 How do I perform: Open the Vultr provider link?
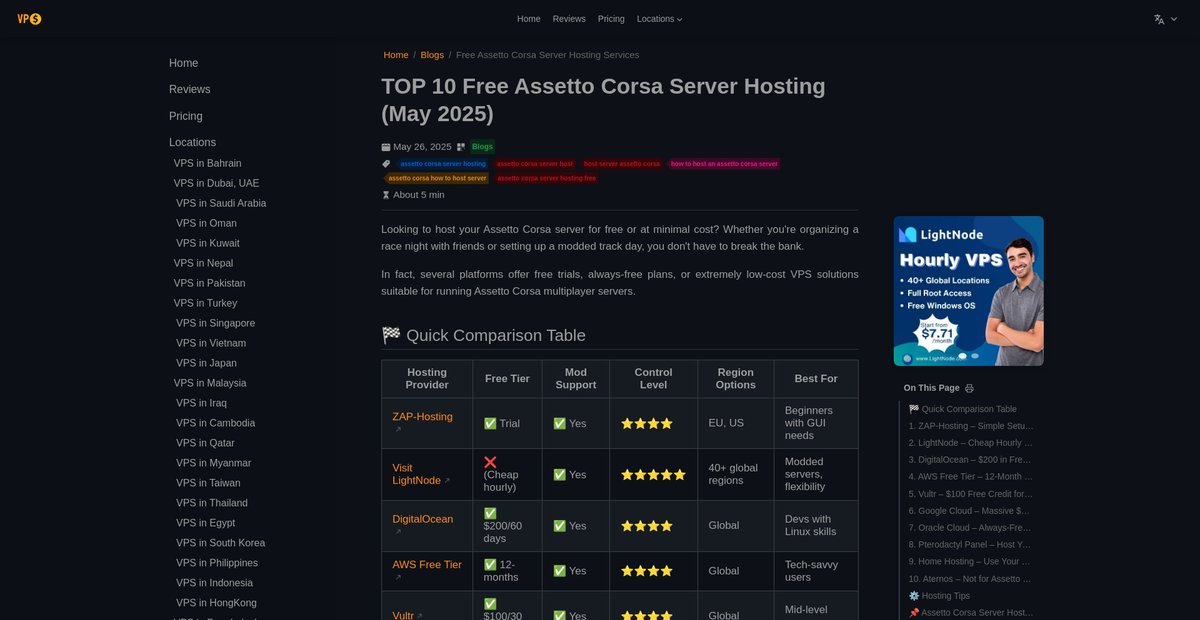point(403,616)
